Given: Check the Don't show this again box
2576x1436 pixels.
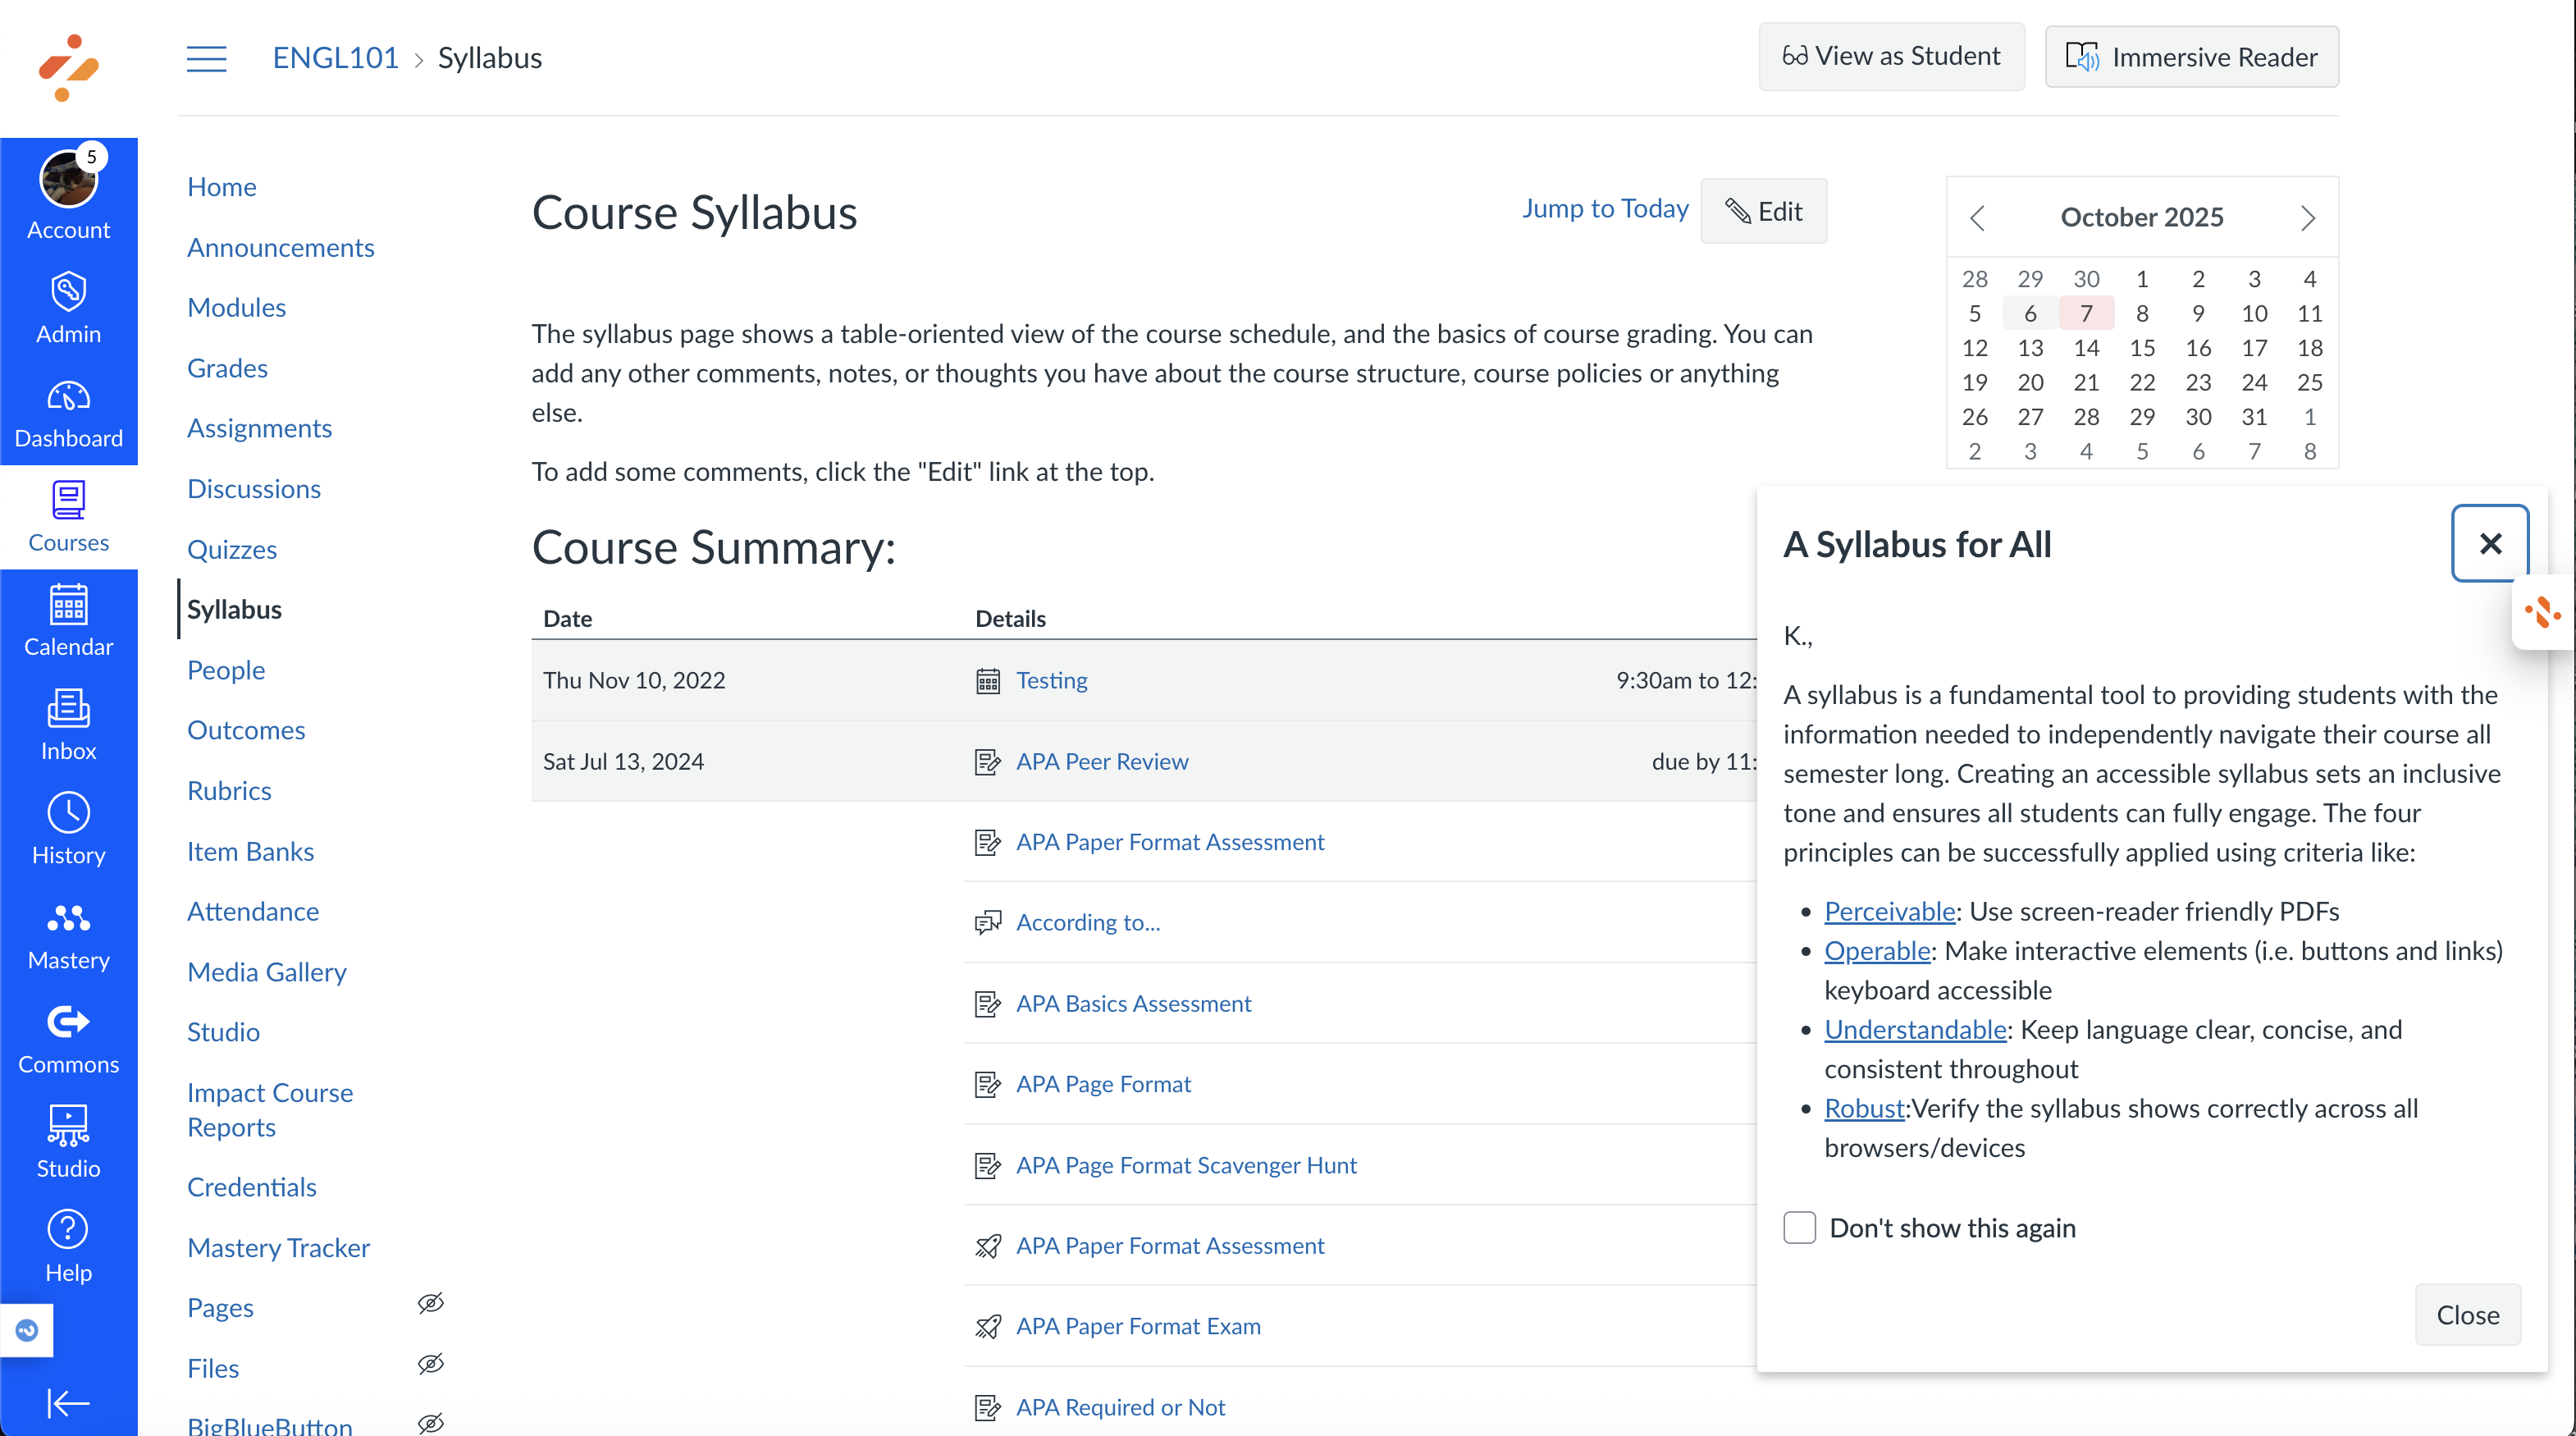Looking at the screenshot, I should click(1799, 1227).
